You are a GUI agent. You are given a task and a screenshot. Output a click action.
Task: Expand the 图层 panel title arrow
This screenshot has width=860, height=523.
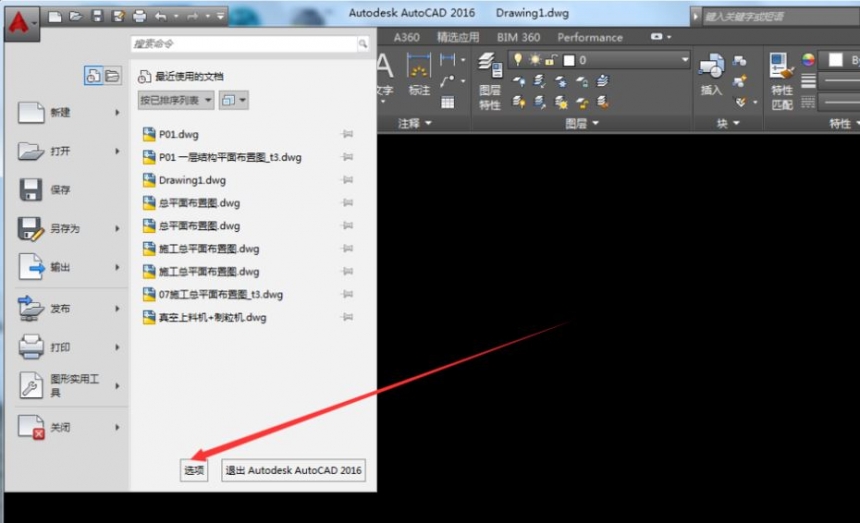click(596, 123)
